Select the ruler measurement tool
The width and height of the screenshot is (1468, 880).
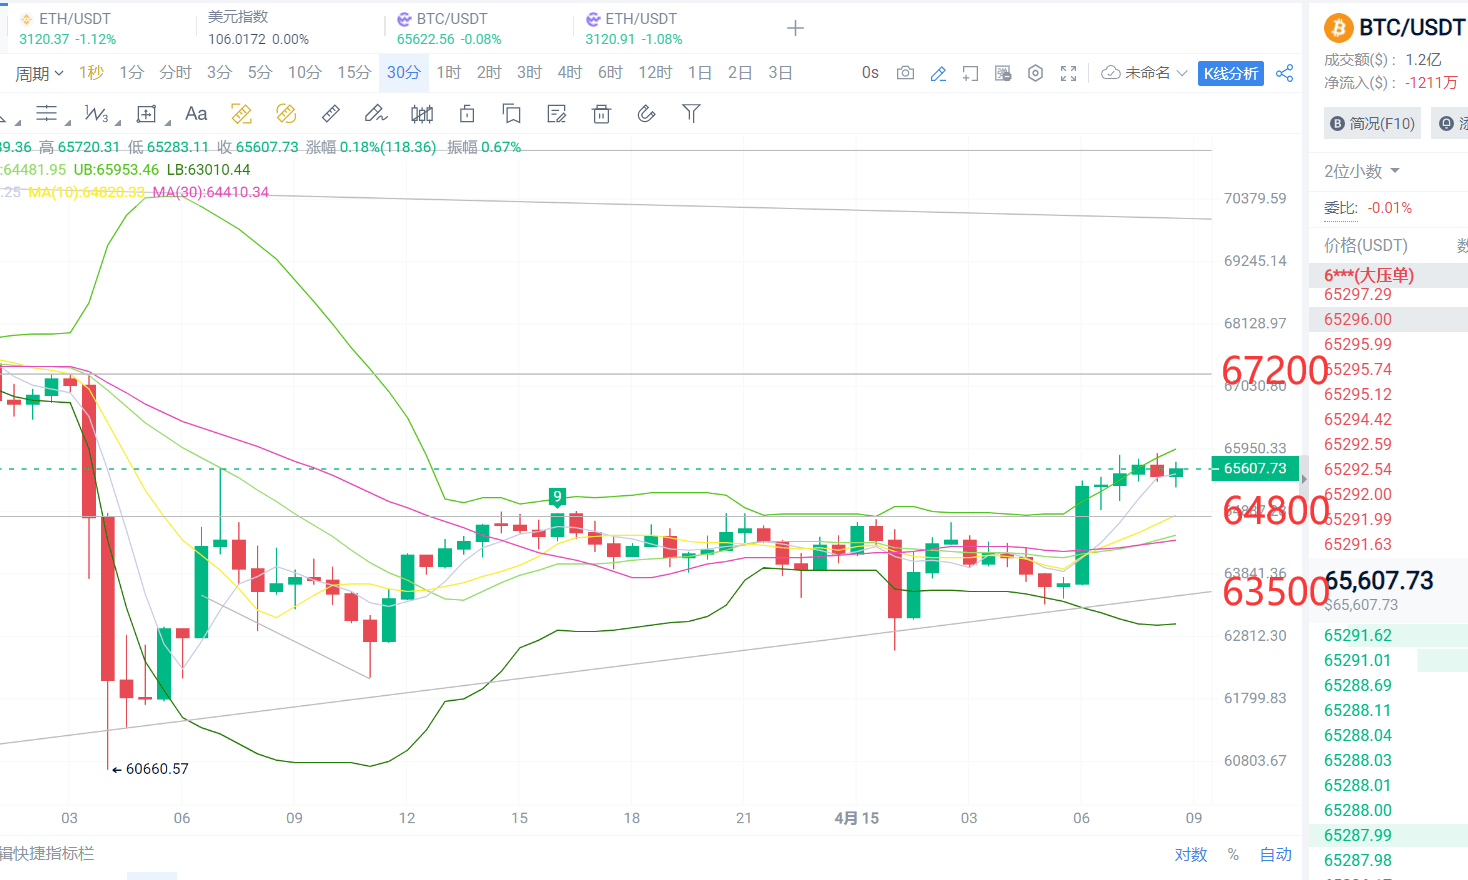coord(330,113)
